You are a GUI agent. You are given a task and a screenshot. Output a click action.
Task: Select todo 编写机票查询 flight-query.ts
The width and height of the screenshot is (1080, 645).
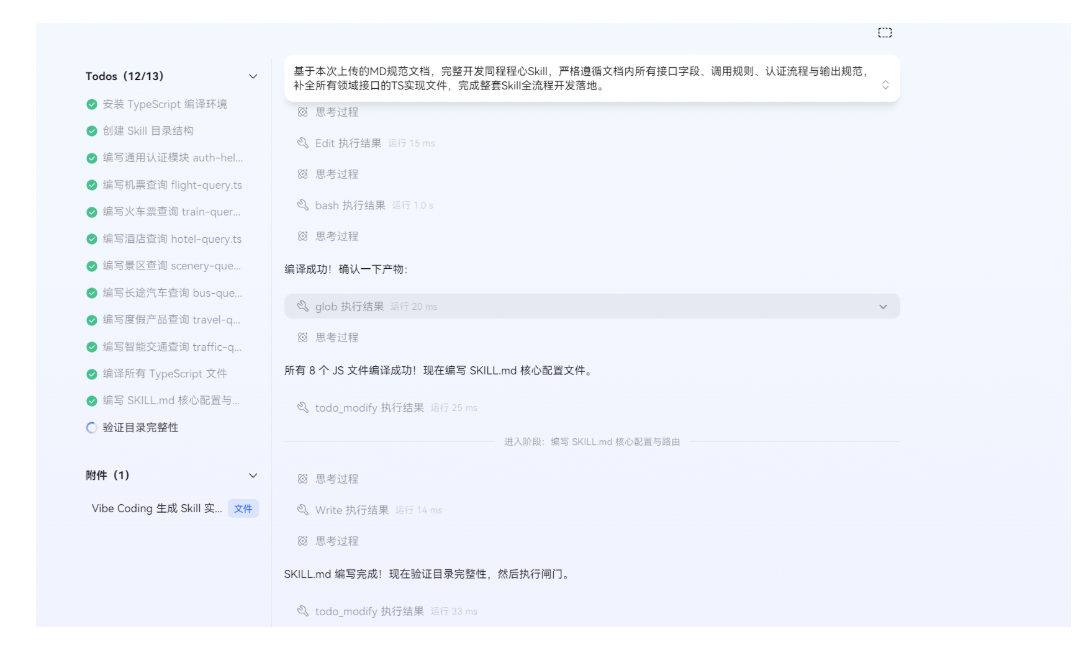pos(172,185)
